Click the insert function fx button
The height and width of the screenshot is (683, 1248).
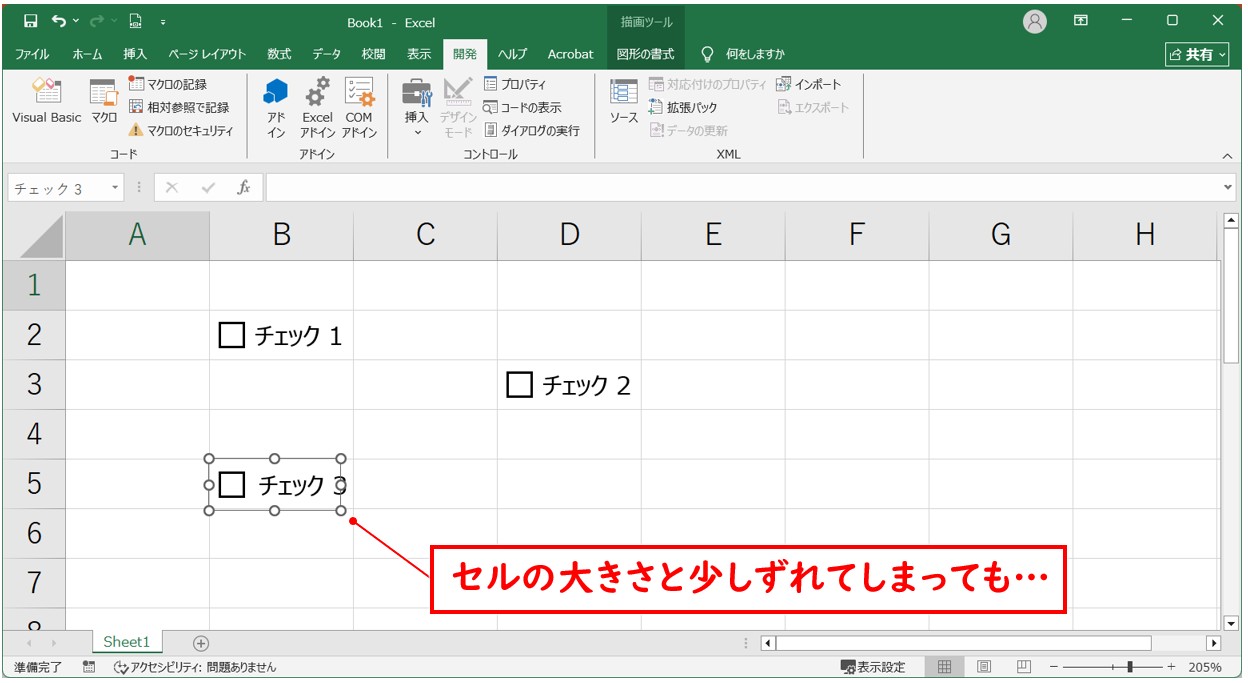coord(243,188)
